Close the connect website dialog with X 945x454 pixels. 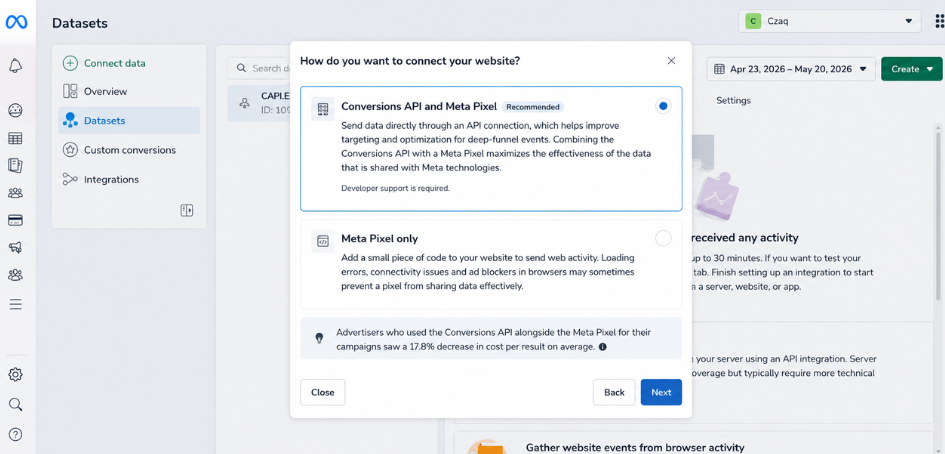coord(671,60)
